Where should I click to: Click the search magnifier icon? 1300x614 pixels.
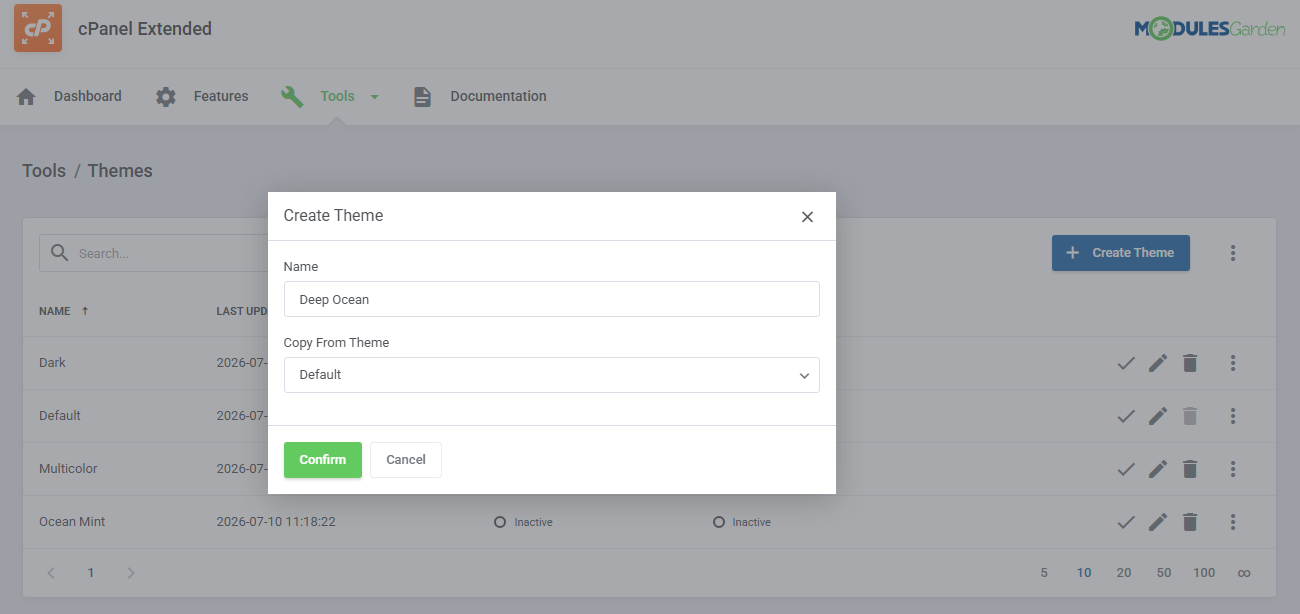pyautogui.click(x=60, y=253)
